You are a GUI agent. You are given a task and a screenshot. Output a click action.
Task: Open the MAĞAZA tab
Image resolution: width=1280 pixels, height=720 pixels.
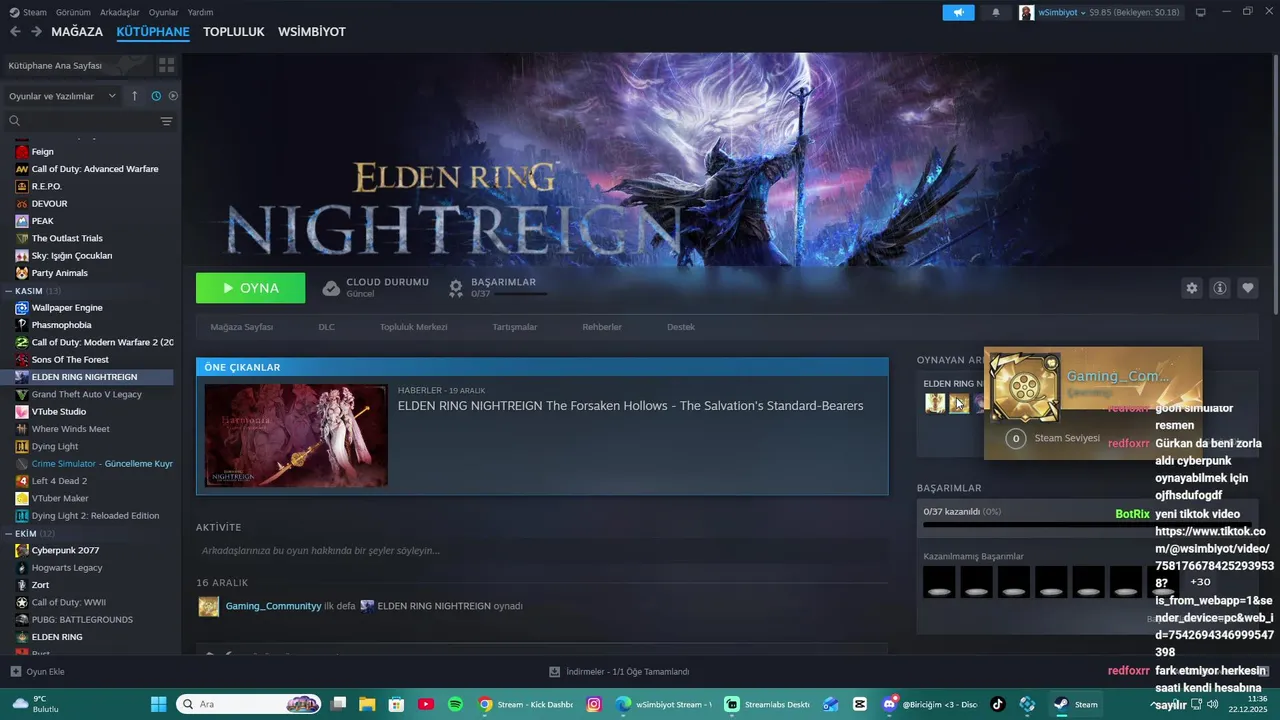pyautogui.click(x=77, y=32)
